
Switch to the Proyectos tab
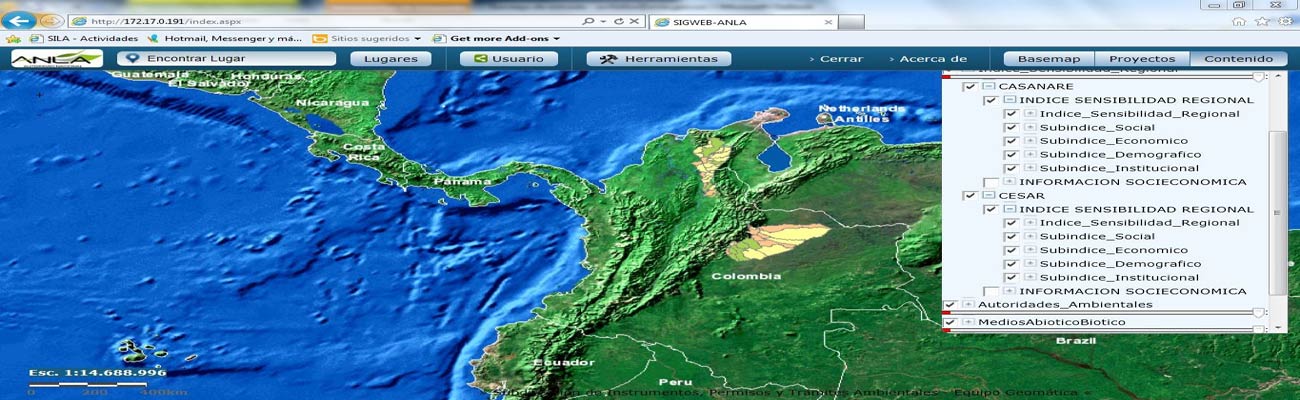point(1142,59)
